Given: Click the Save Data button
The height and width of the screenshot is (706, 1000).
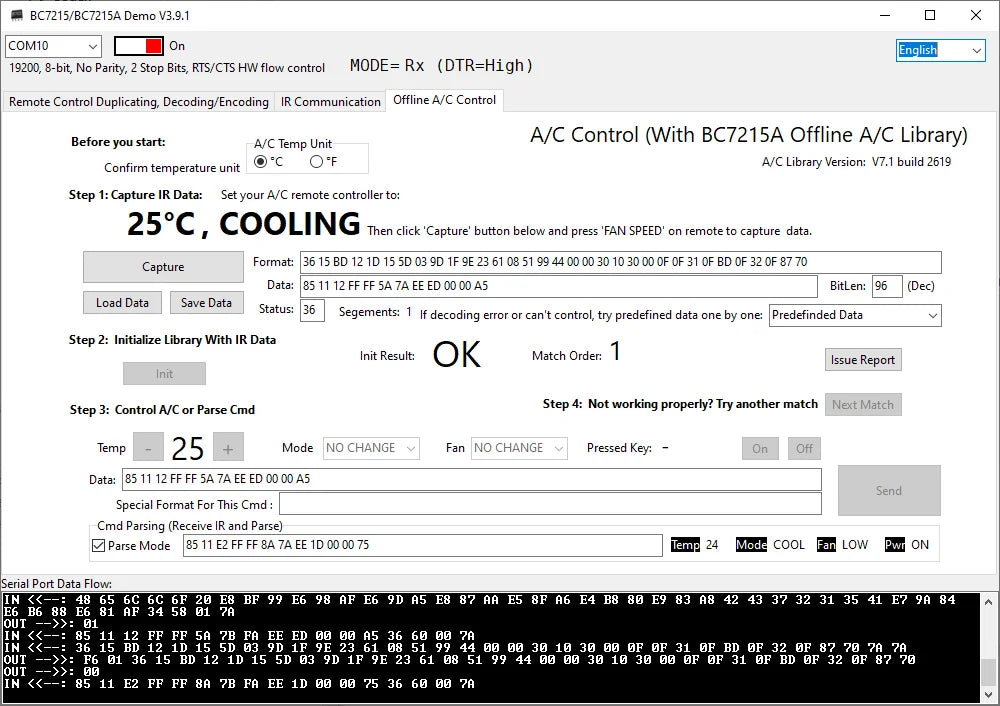Looking at the screenshot, I should point(207,302).
